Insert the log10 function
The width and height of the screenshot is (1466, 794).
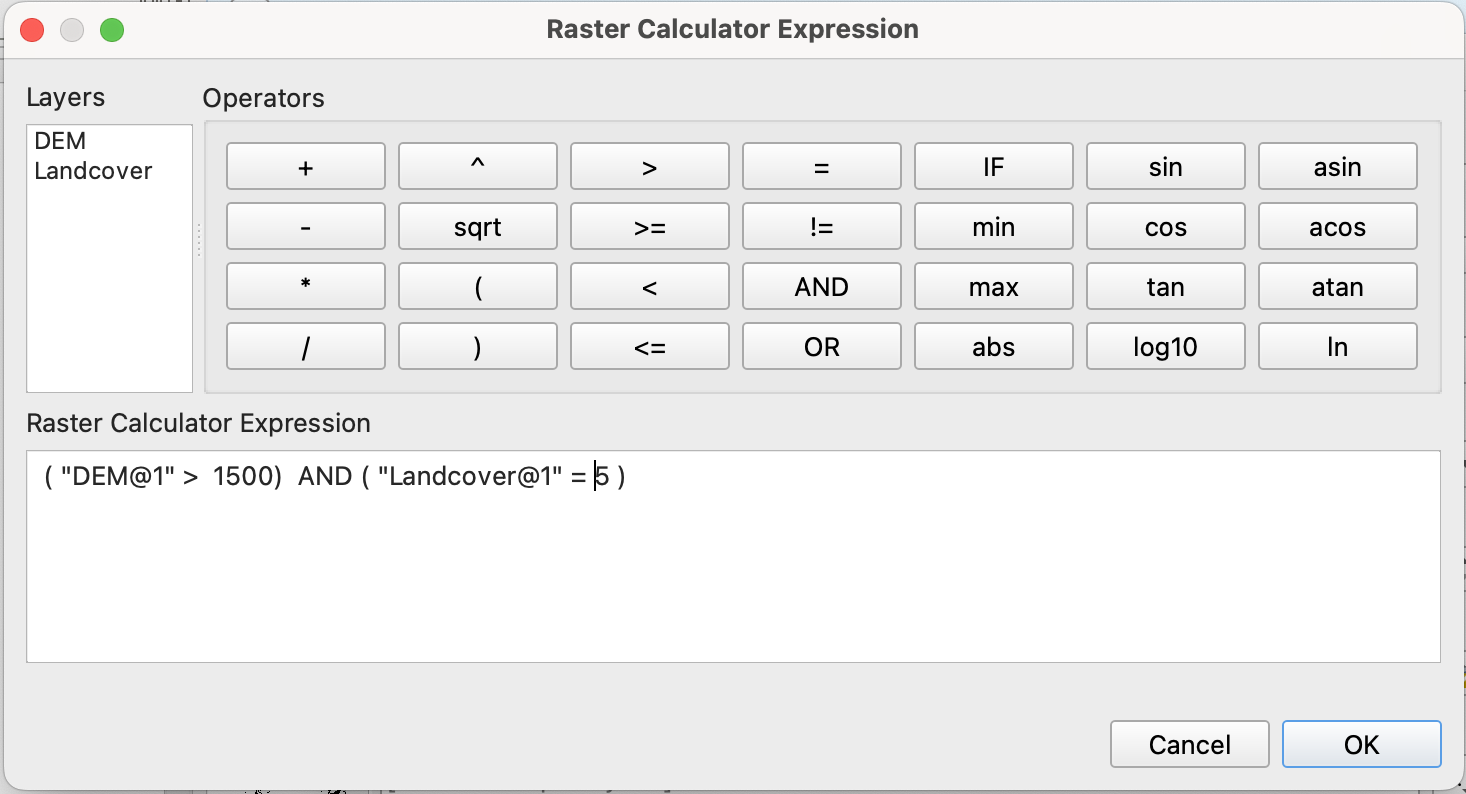coord(1165,347)
